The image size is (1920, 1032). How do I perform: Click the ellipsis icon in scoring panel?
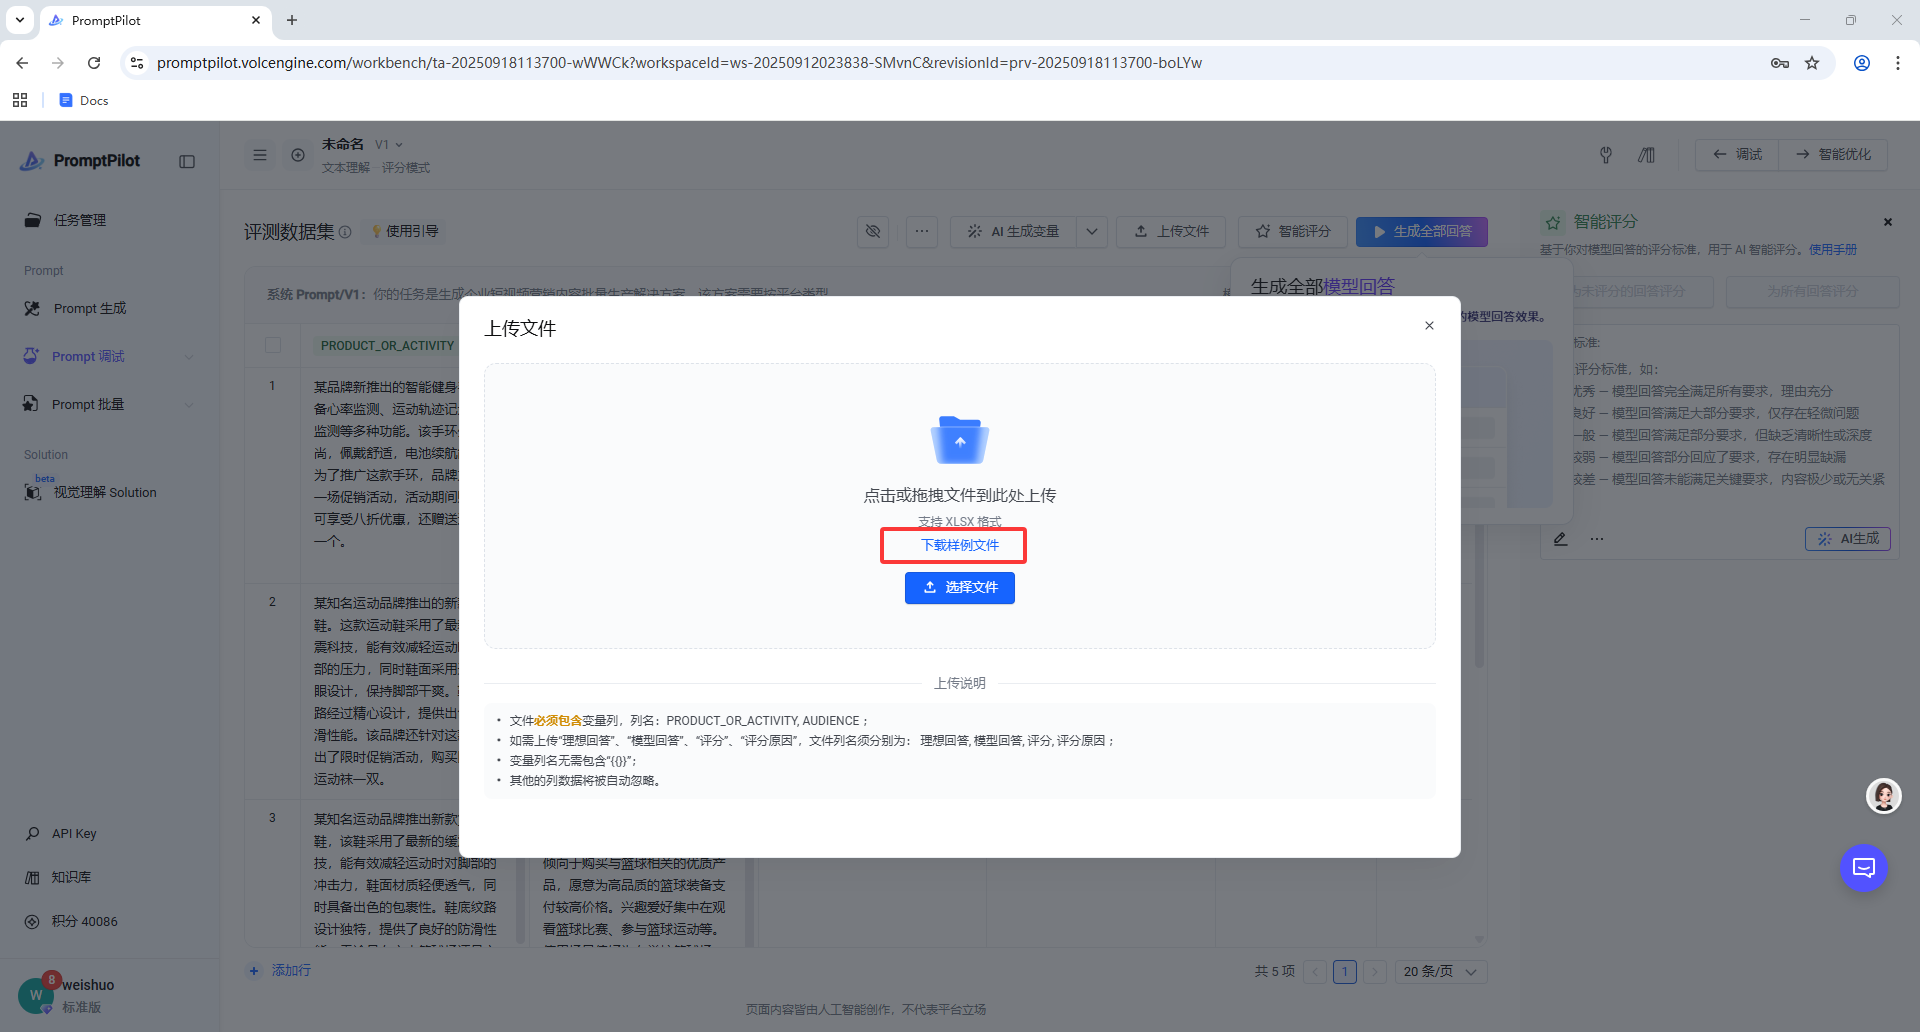point(1597,539)
